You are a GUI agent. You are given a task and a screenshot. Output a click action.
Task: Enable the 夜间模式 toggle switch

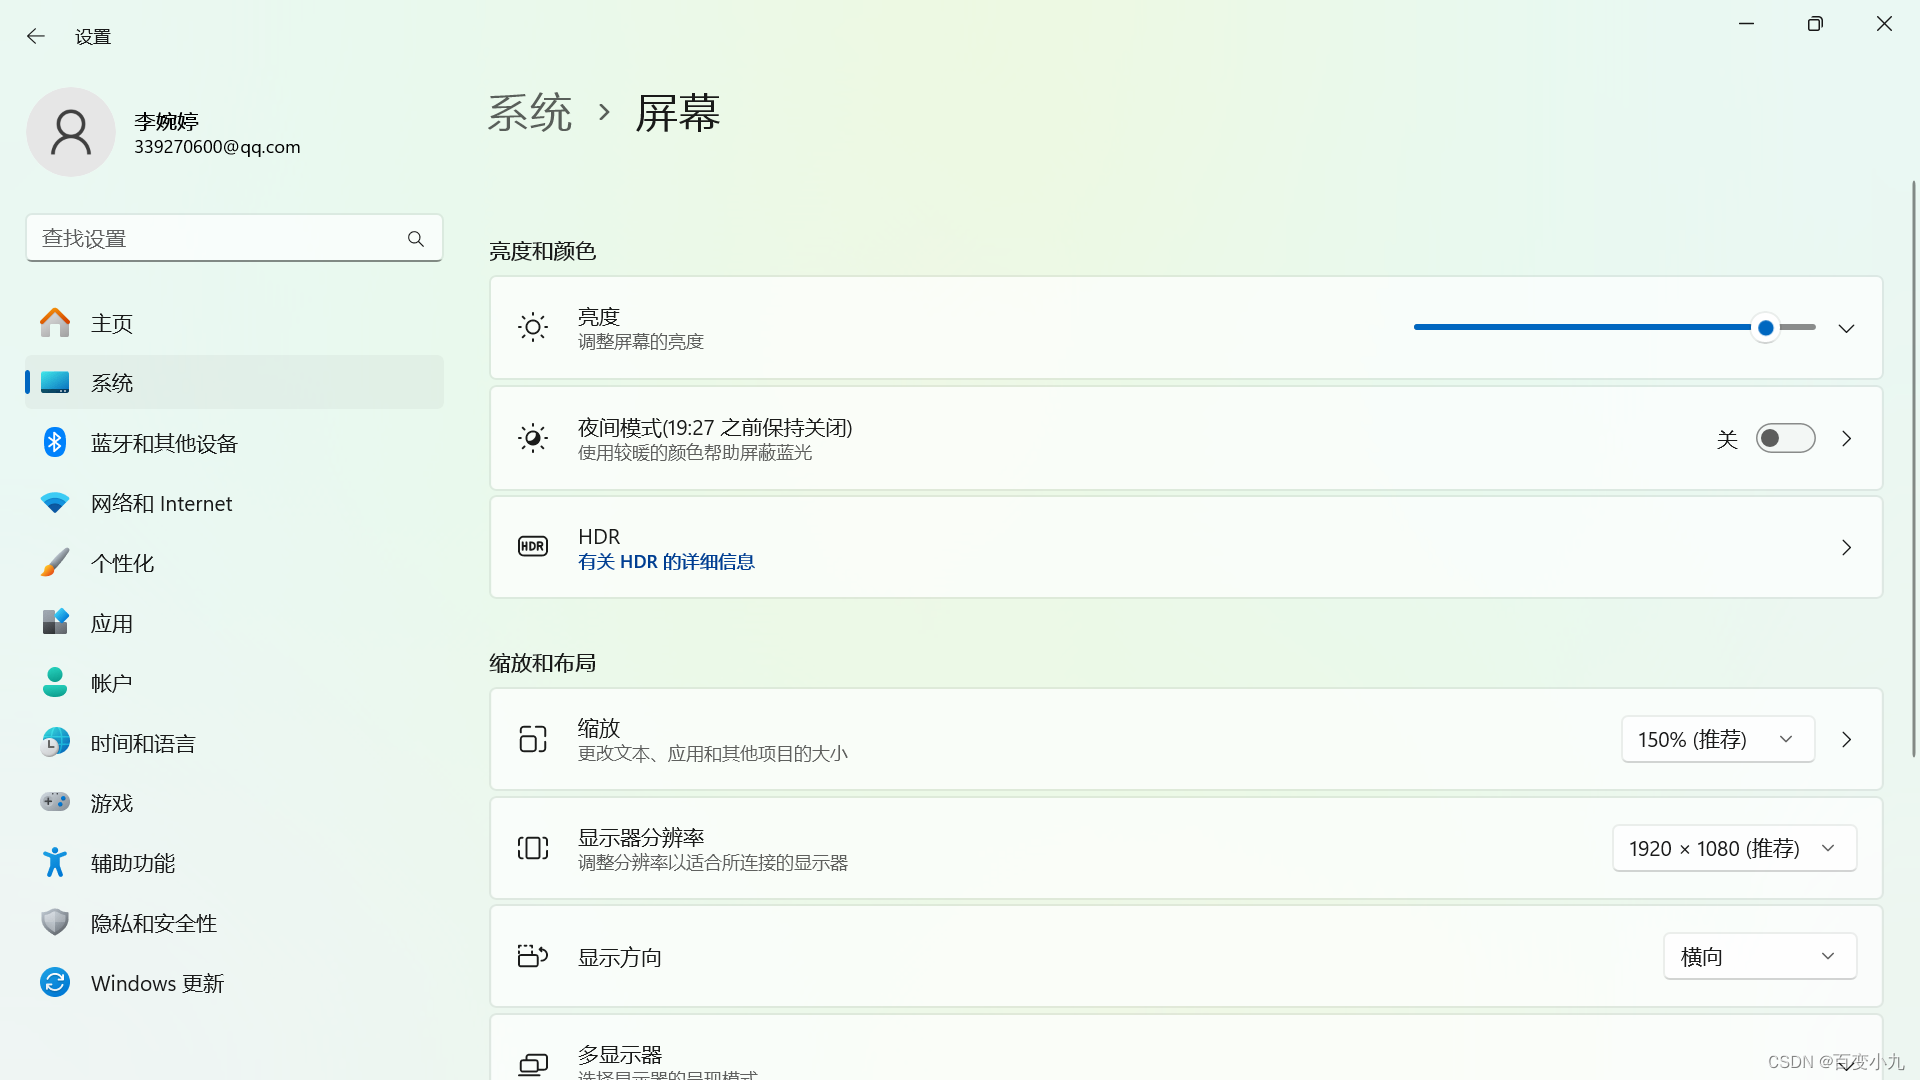coord(1785,438)
